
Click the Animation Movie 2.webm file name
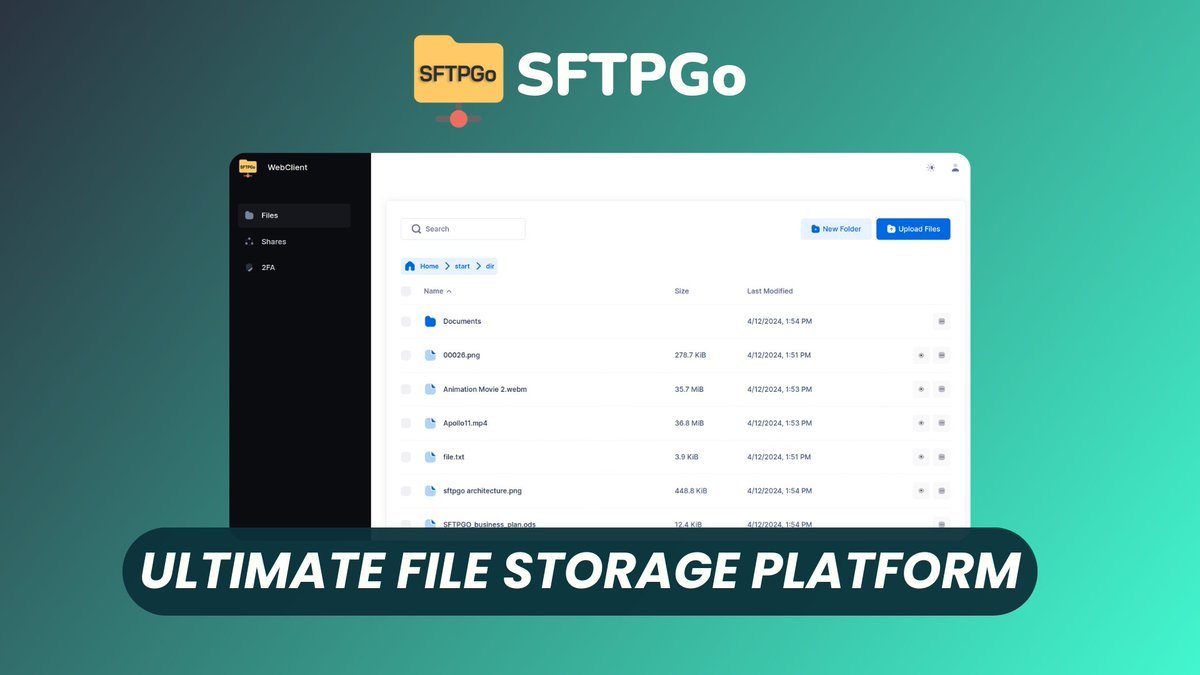485,389
